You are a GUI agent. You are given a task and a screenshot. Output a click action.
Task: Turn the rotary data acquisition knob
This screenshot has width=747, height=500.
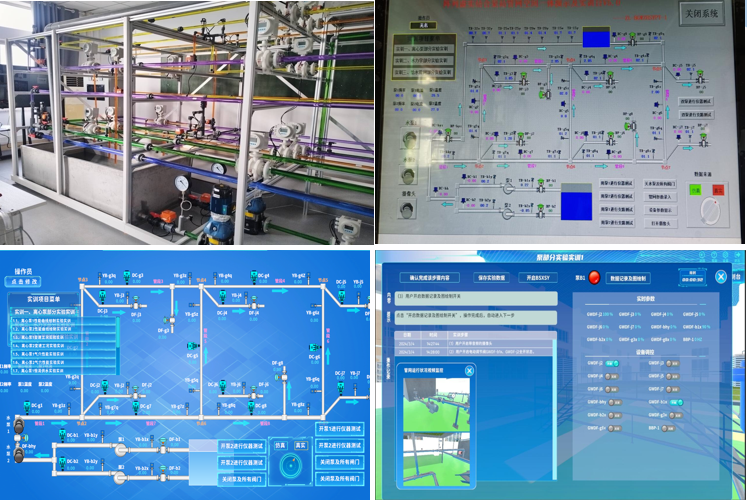pos(710,212)
